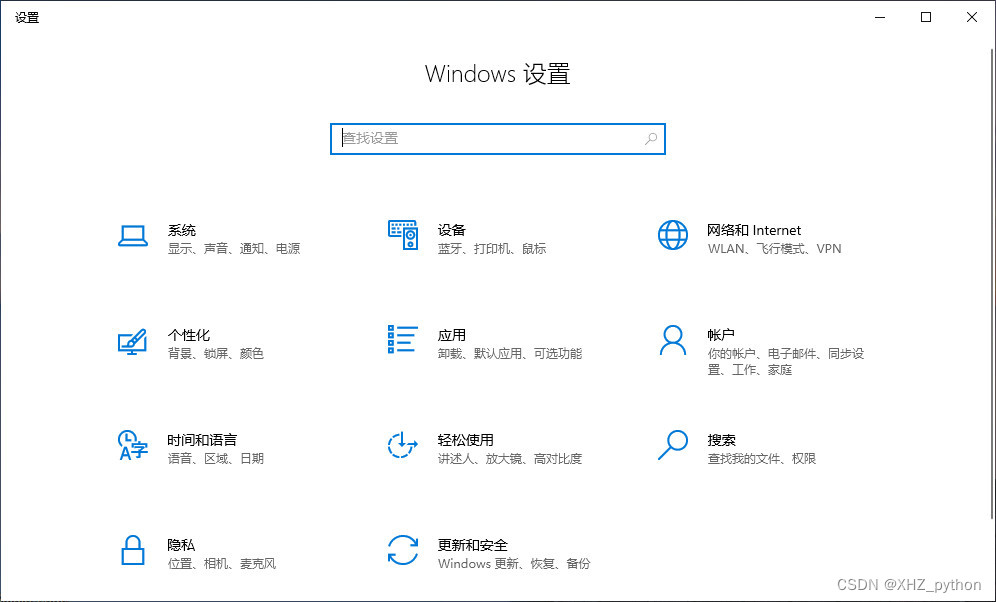The height and width of the screenshot is (602, 996).
Task: Open the 系统 laptop icon
Action: (x=133, y=236)
